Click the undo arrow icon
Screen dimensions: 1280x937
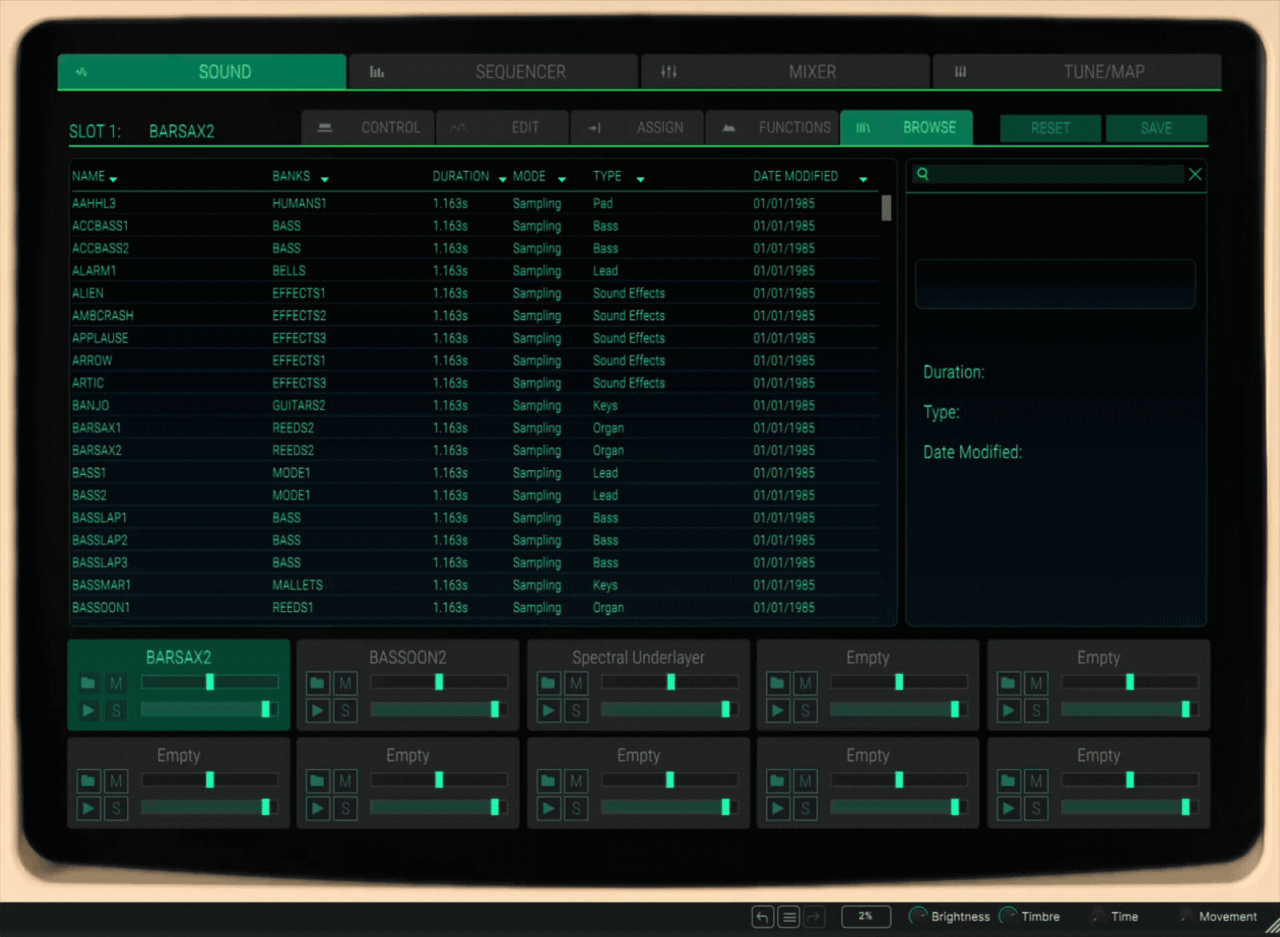763,916
